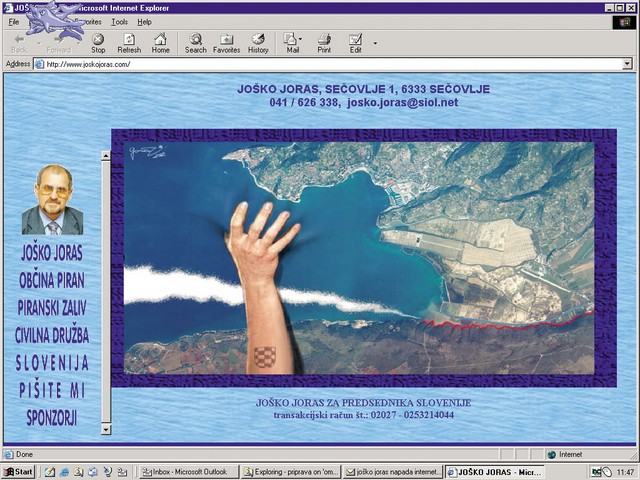Click the last quick launch icon
The height and width of the screenshot is (480, 640).
click(122, 472)
